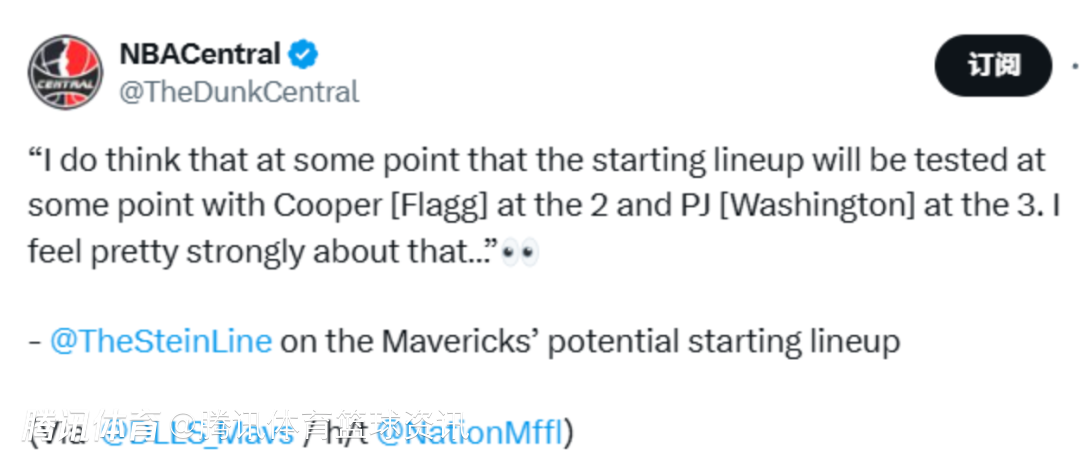Open the more options dots beside 订阅
1080x461 pixels.
[x=1074, y=66]
